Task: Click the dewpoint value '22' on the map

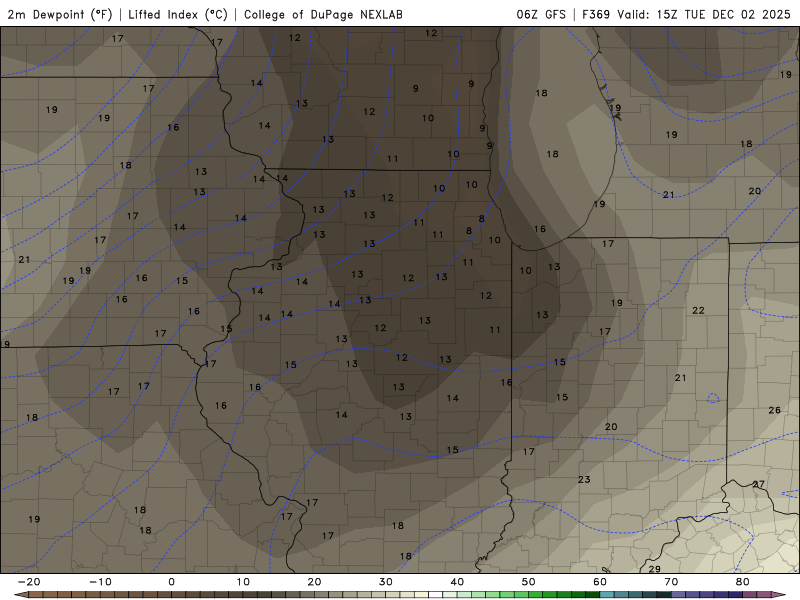Action: 698,310
